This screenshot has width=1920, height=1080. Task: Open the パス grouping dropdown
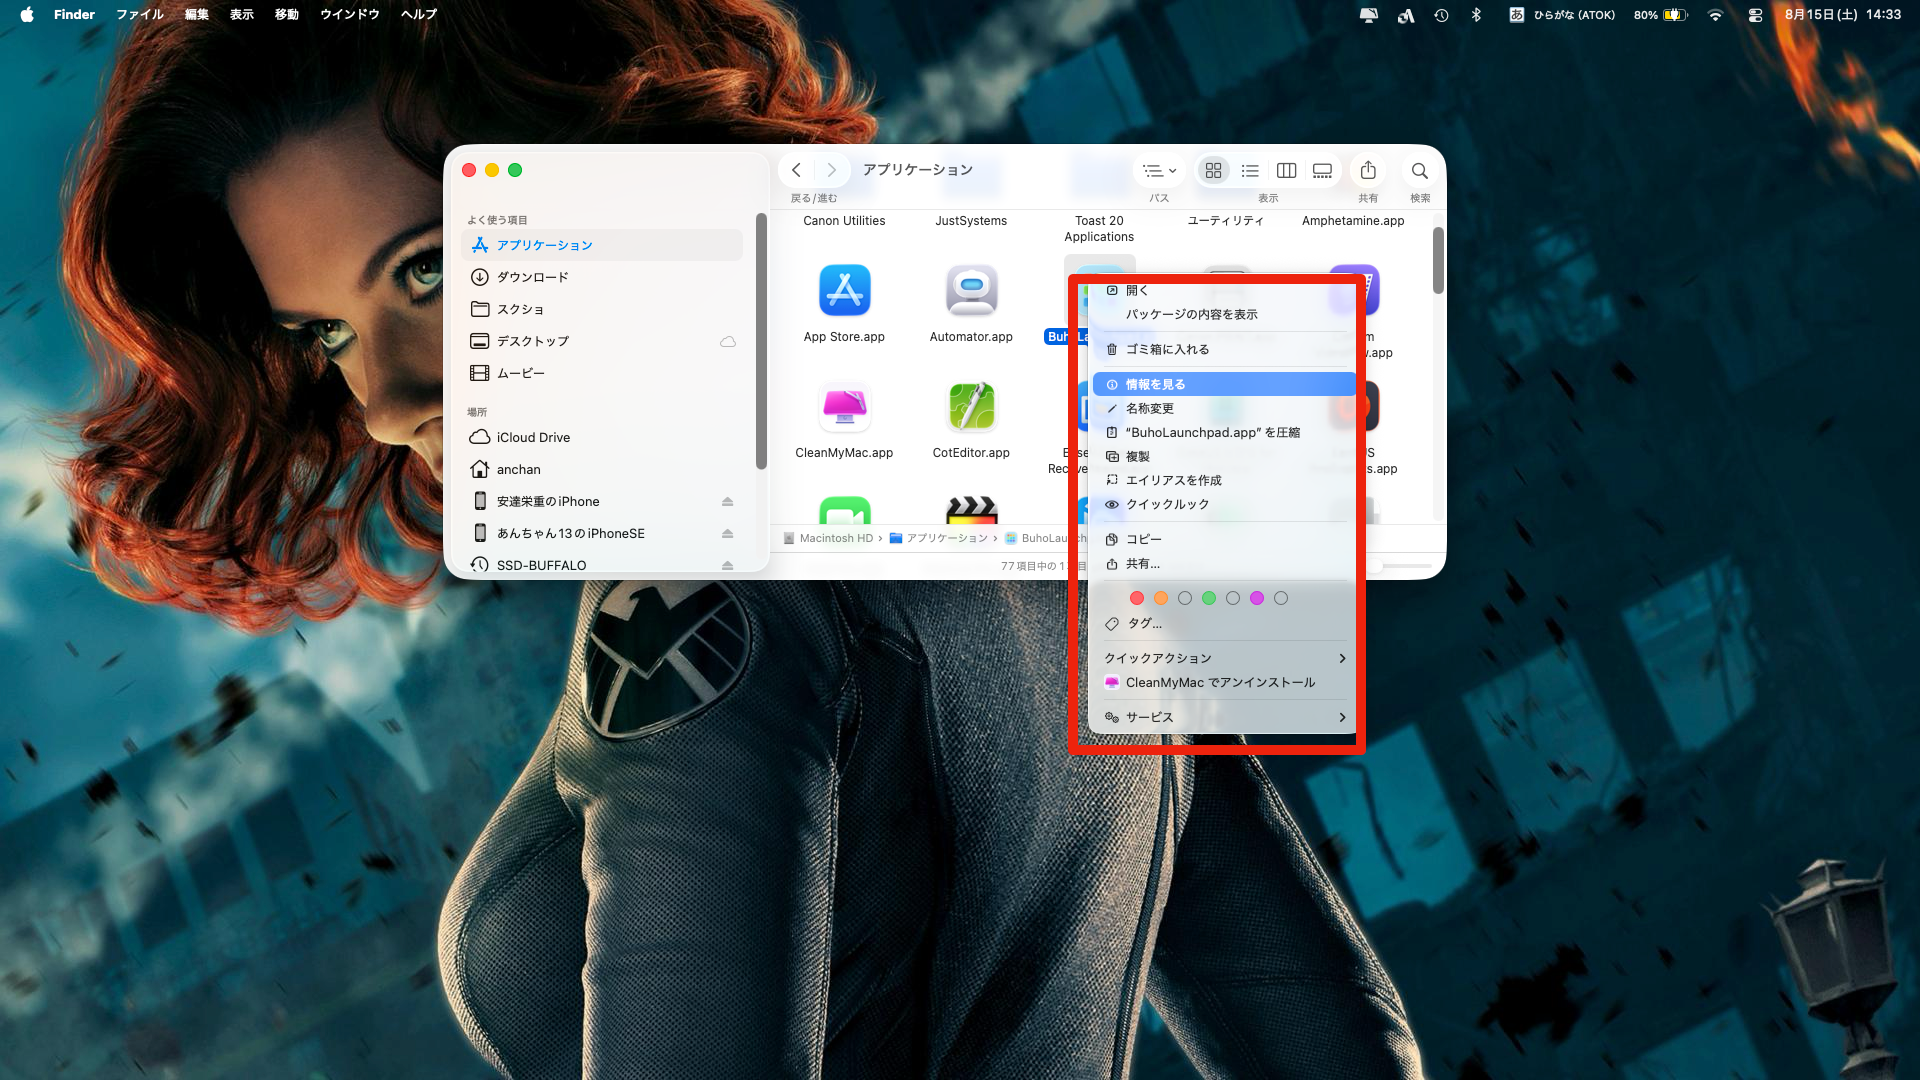click(x=1160, y=171)
